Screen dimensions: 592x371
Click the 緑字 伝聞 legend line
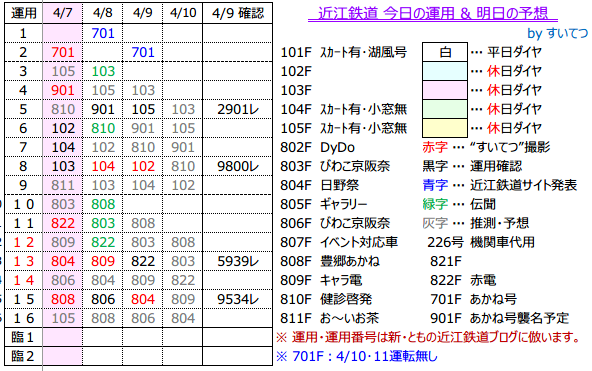point(459,204)
